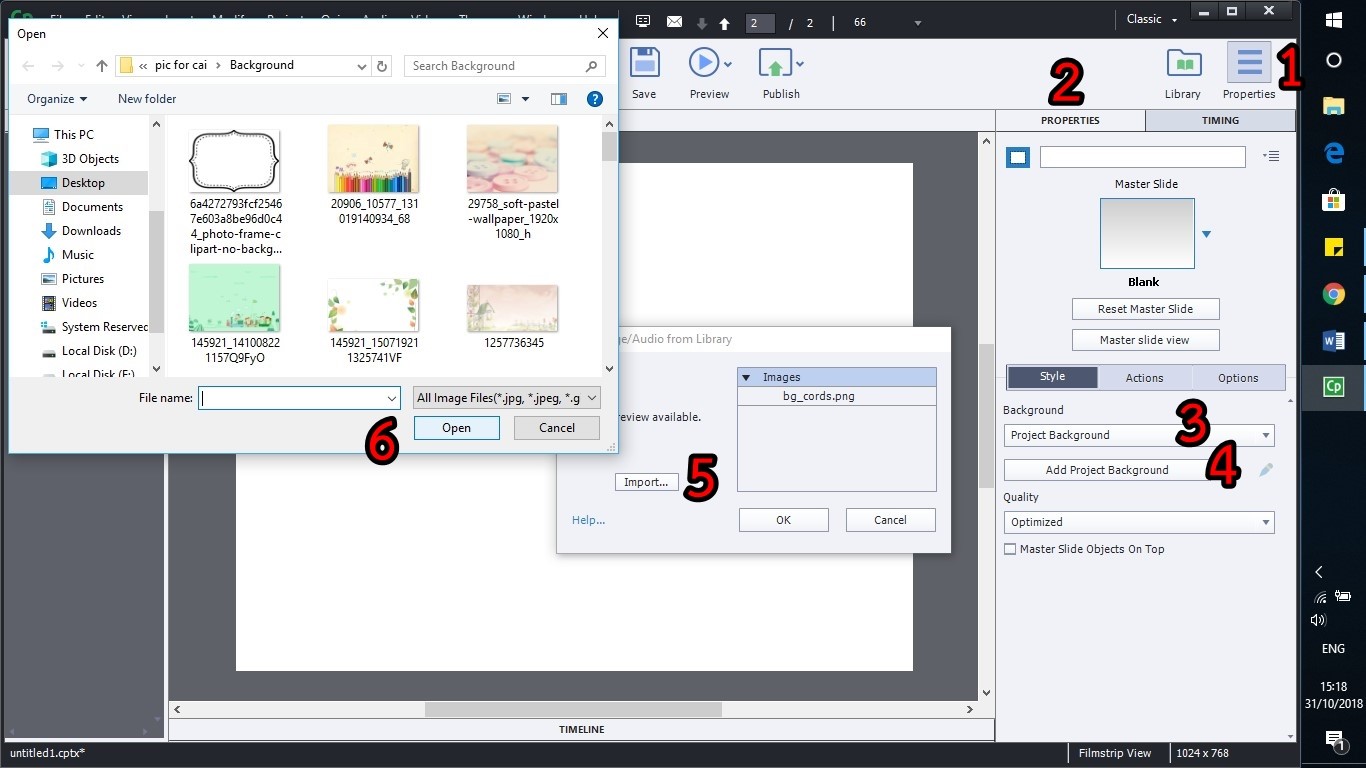Open the Classic workspace dropdown
1366x768 pixels.
pos(1152,19)
